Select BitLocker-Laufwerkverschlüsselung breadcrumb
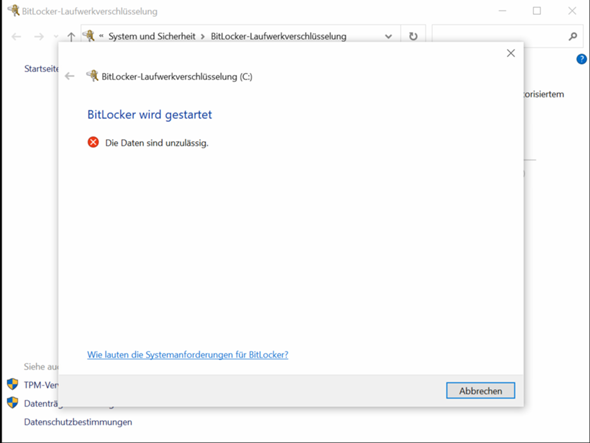Image resolution: width=590 pixels, height=443 pixels. [x=278, y=37]
